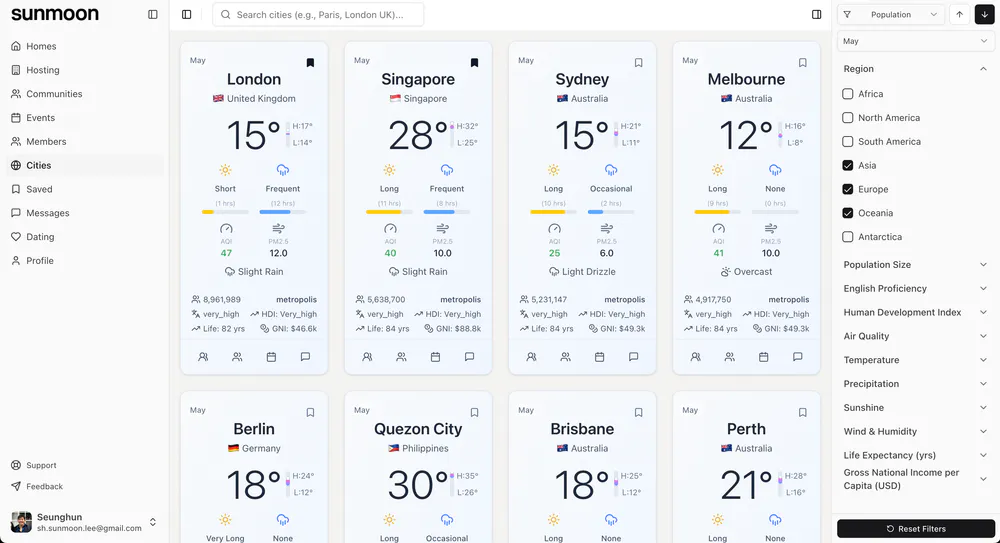1000x543 pixels.
Task: Check the Africa region checkbox
Action: tap(848, 94)
